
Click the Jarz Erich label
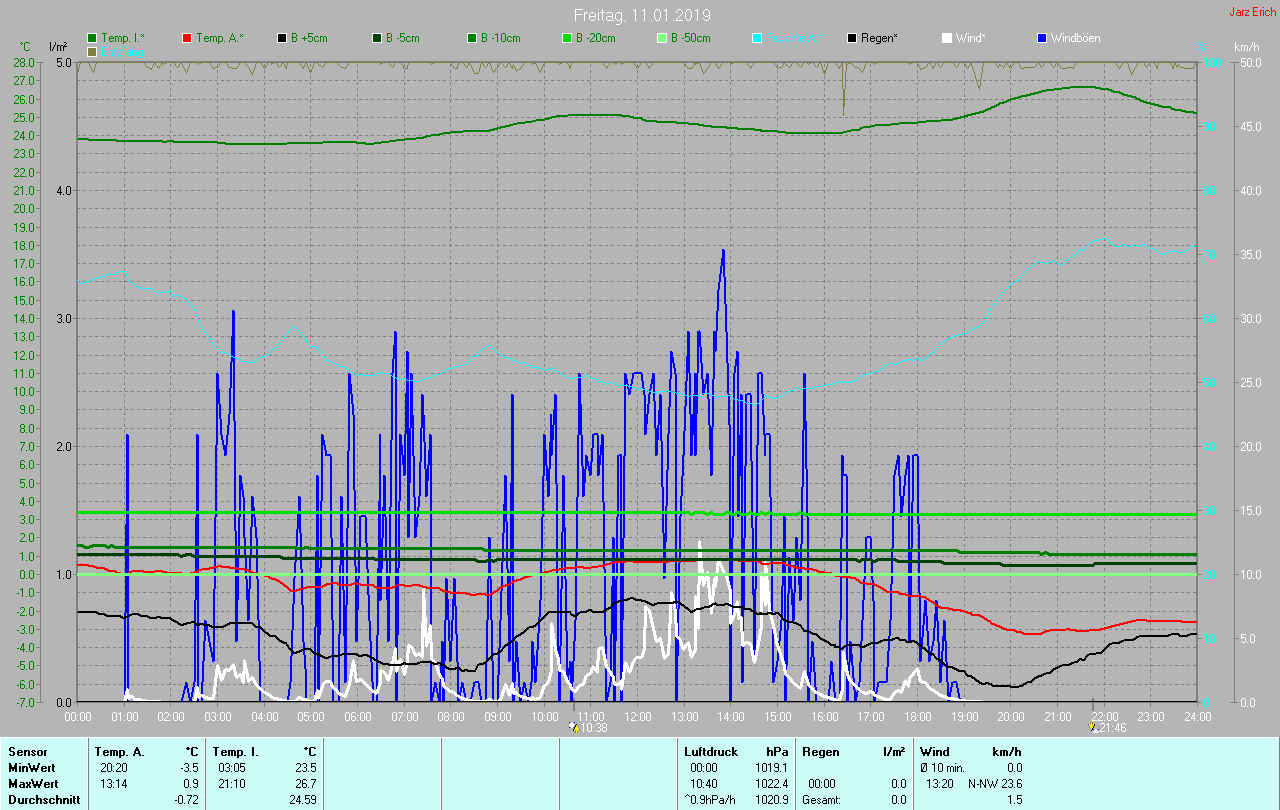click(1252, 12)
